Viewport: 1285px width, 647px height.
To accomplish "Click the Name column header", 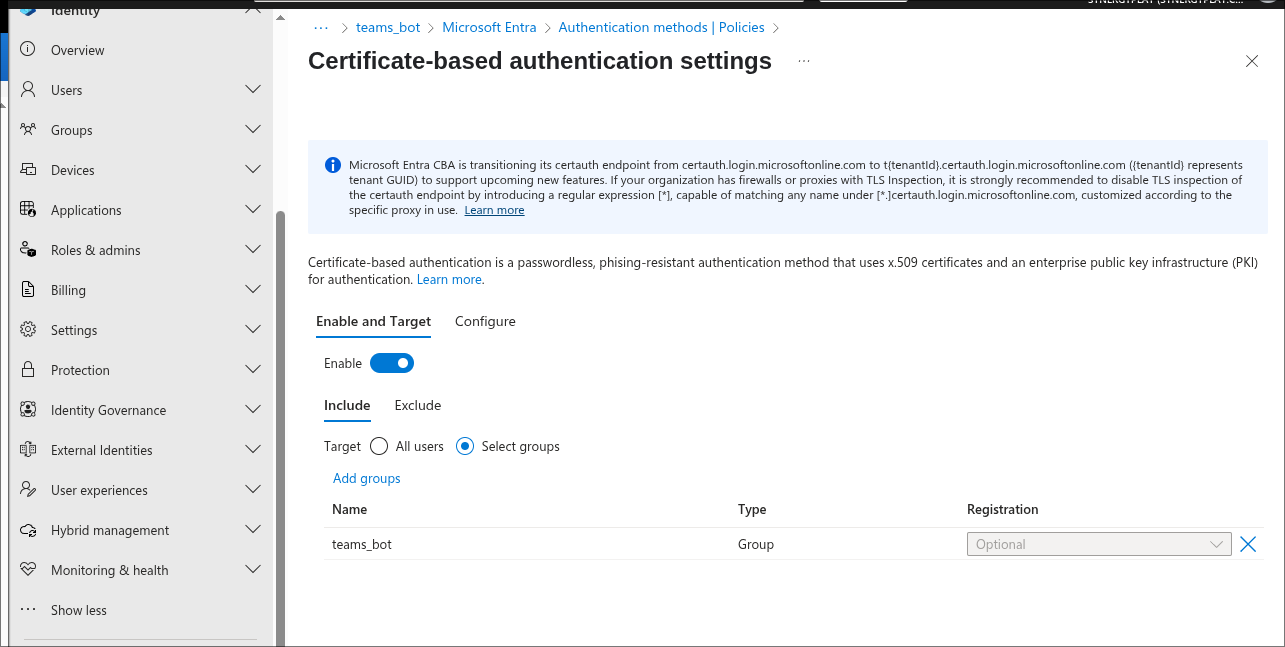I will pos(350,509).
